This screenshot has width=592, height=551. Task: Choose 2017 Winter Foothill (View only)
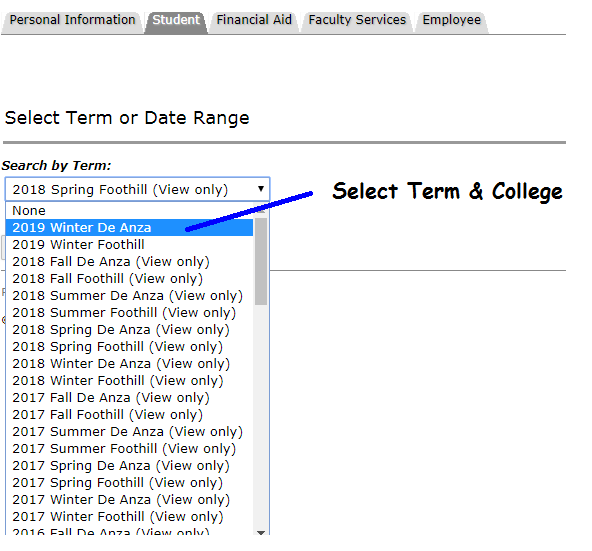click(x=129, y=516)
